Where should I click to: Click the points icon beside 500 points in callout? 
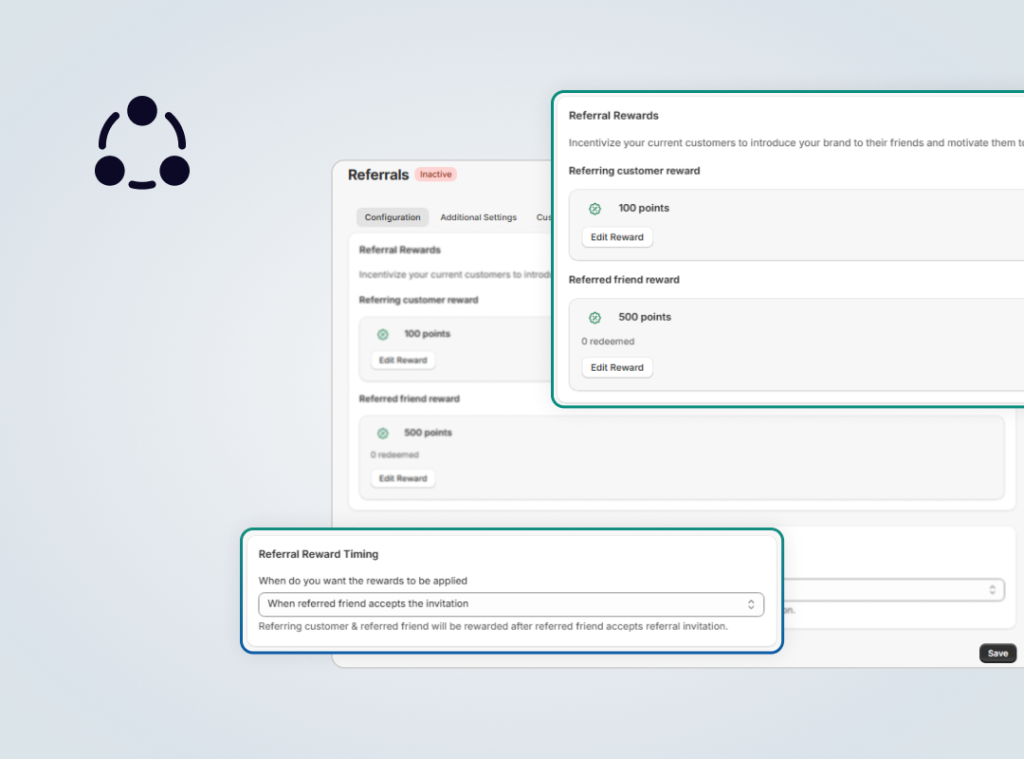click(595, 318)
